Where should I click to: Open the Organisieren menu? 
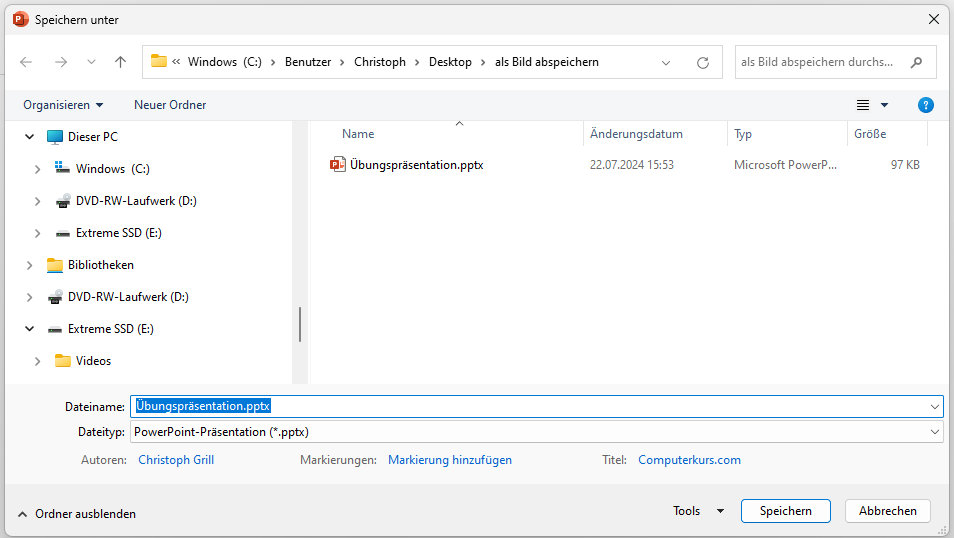pos(63,105)
